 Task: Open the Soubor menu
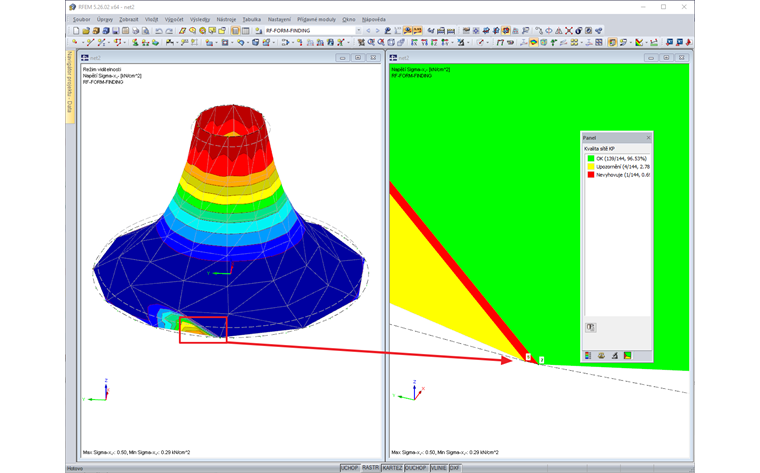tap(81, 19)
